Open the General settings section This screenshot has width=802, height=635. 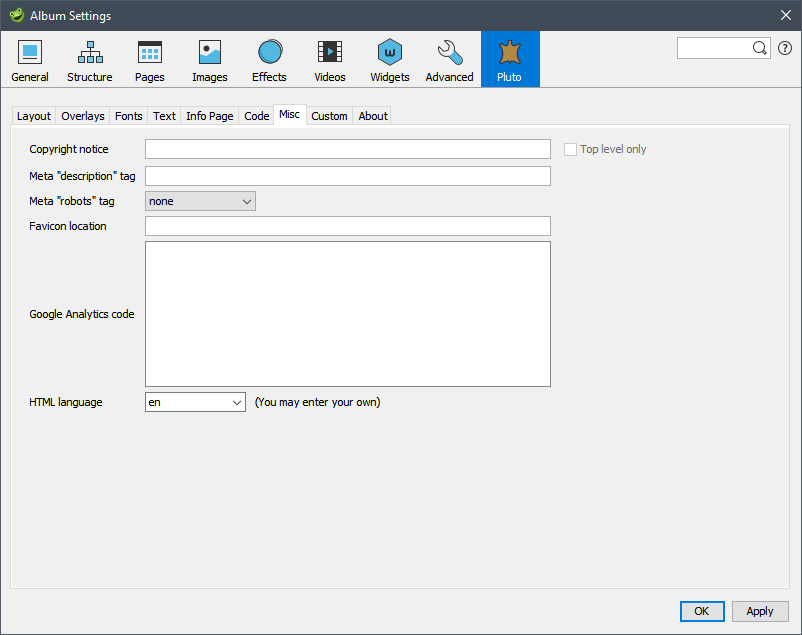(x=30, y=59)
